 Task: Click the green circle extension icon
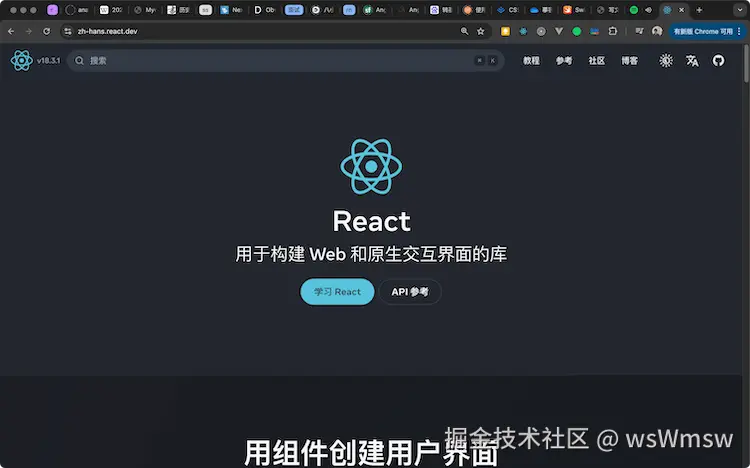577,31
